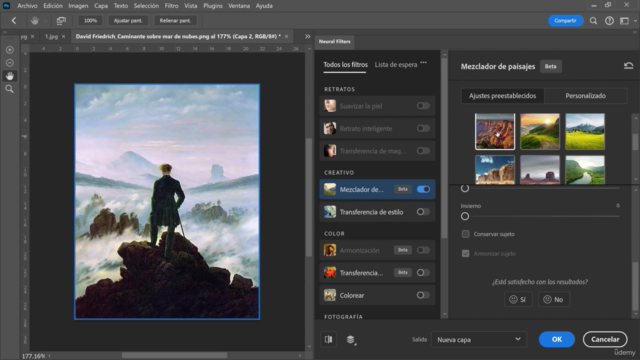Select the Hand tool in options bar

tap(35, 20)
